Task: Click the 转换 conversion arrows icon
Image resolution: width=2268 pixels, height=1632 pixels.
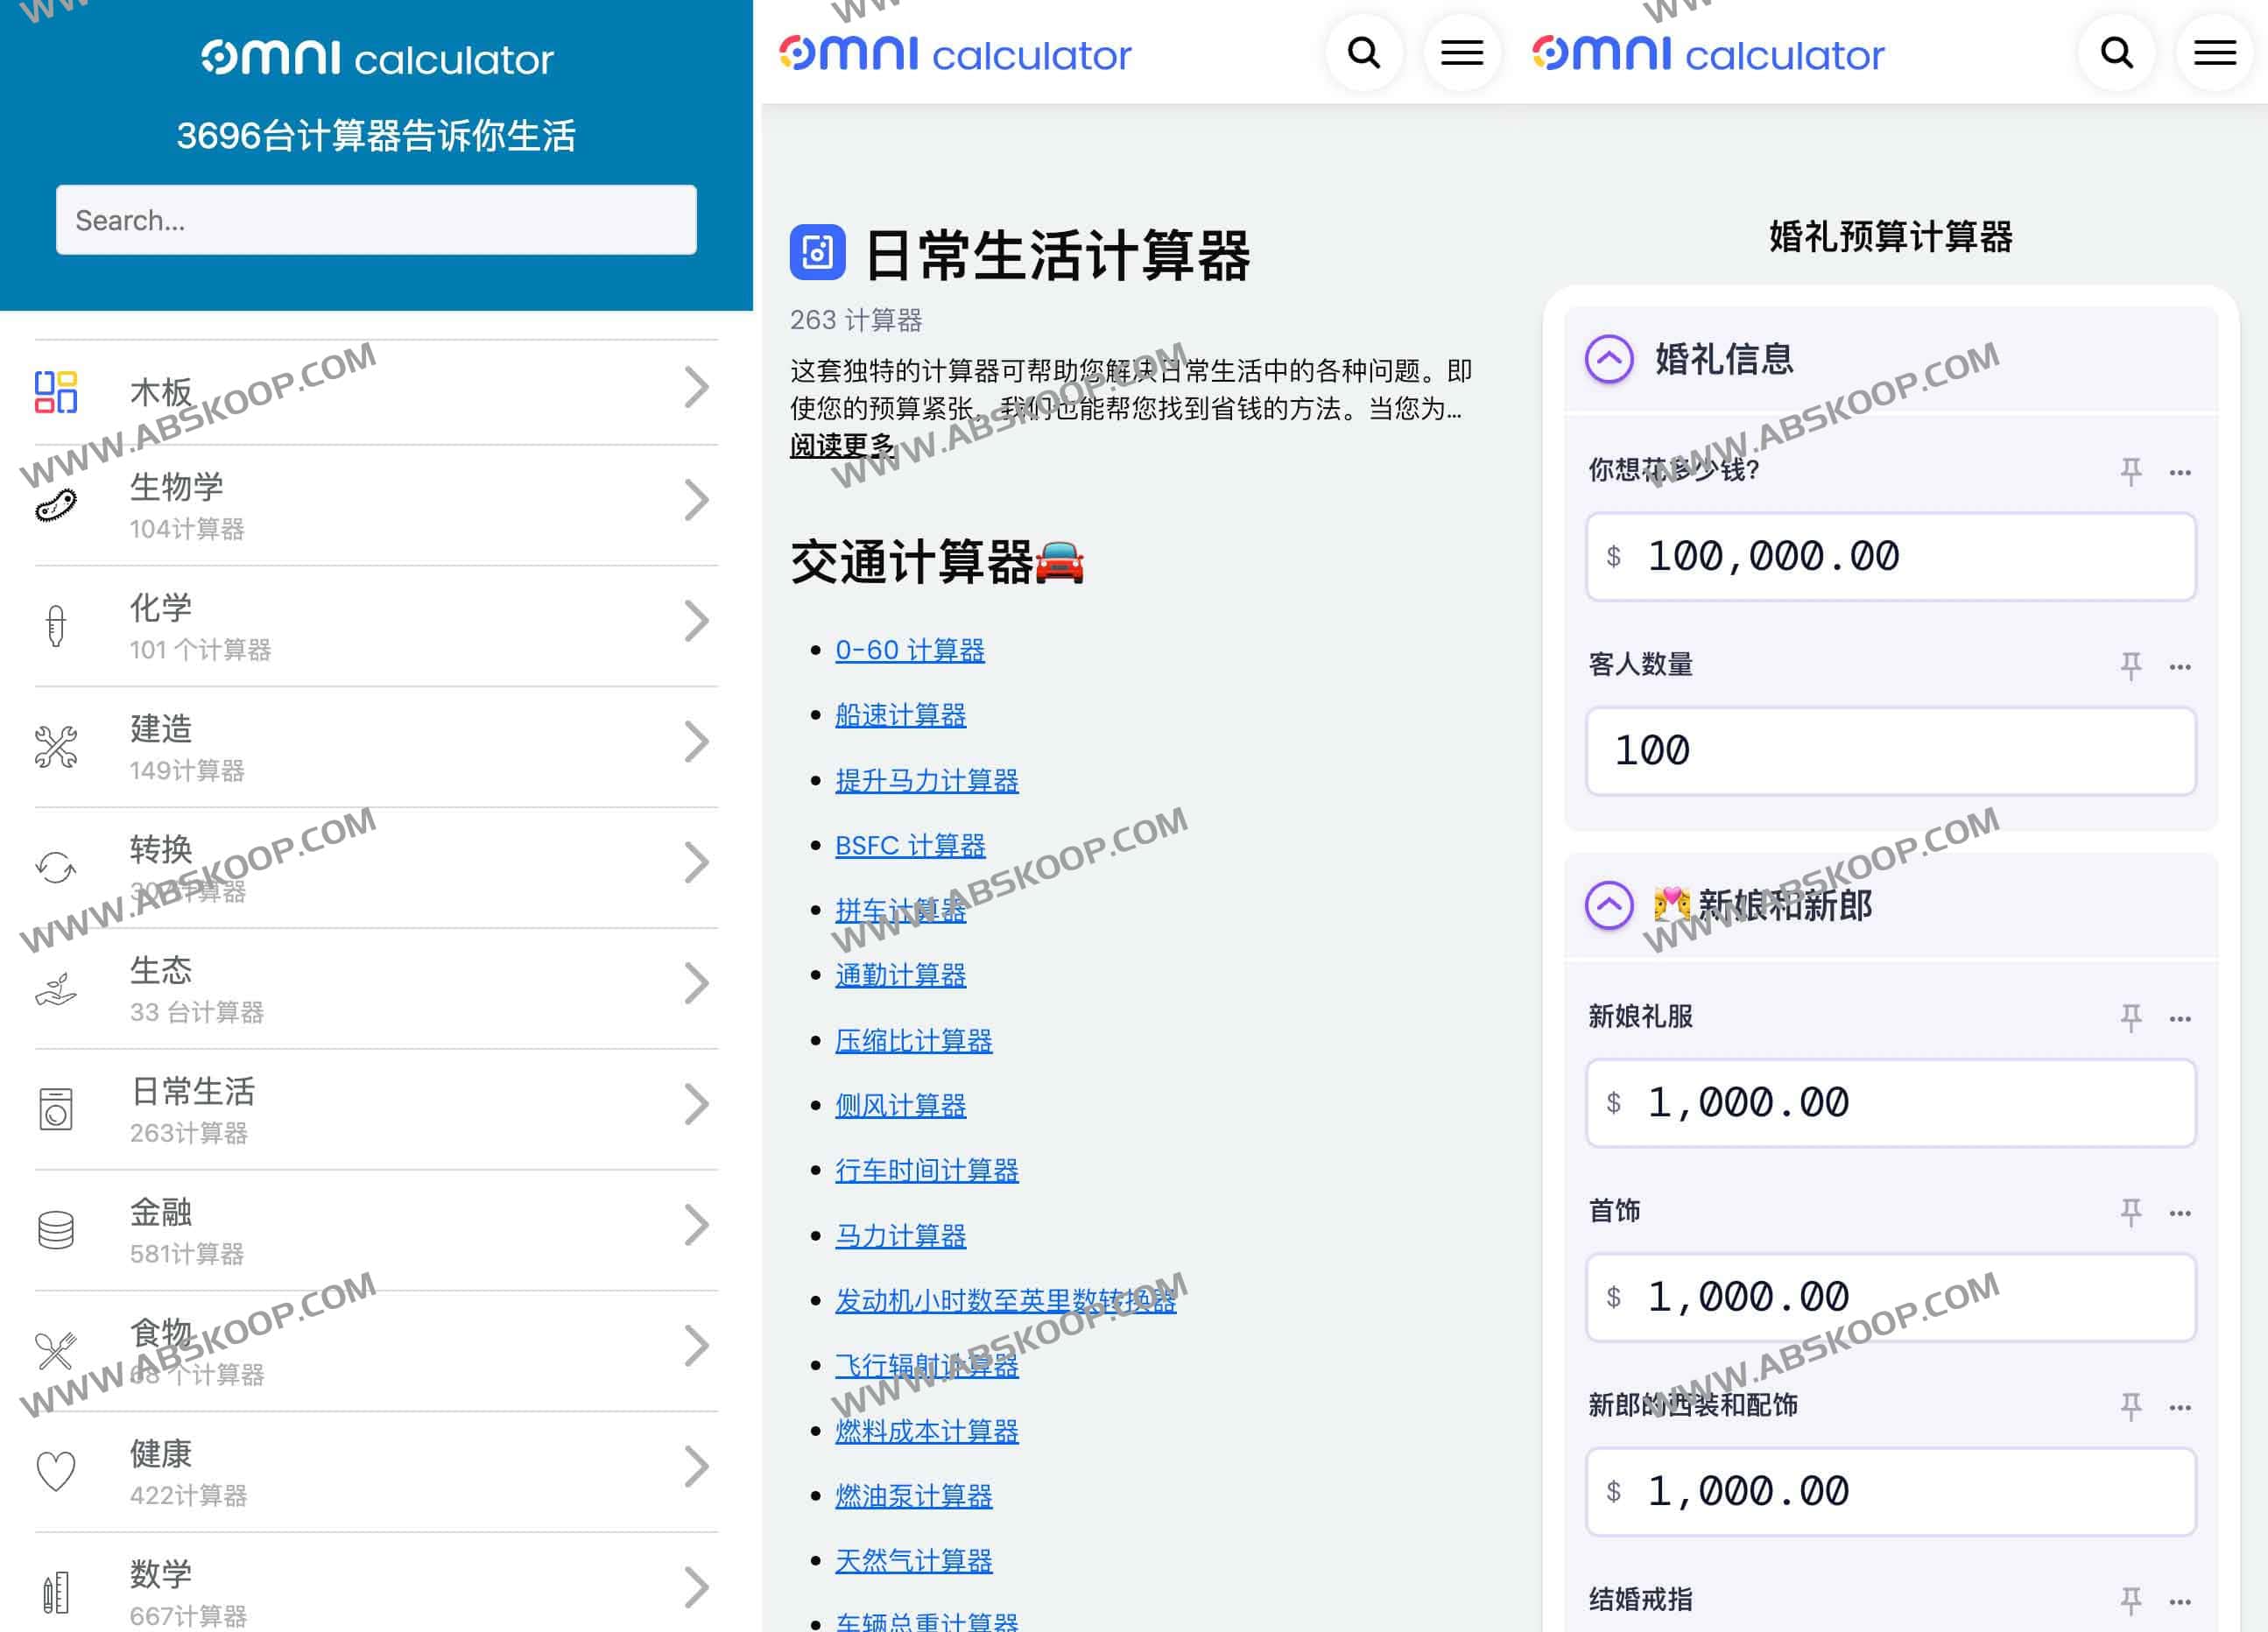Action: click(x=56, y=866)
